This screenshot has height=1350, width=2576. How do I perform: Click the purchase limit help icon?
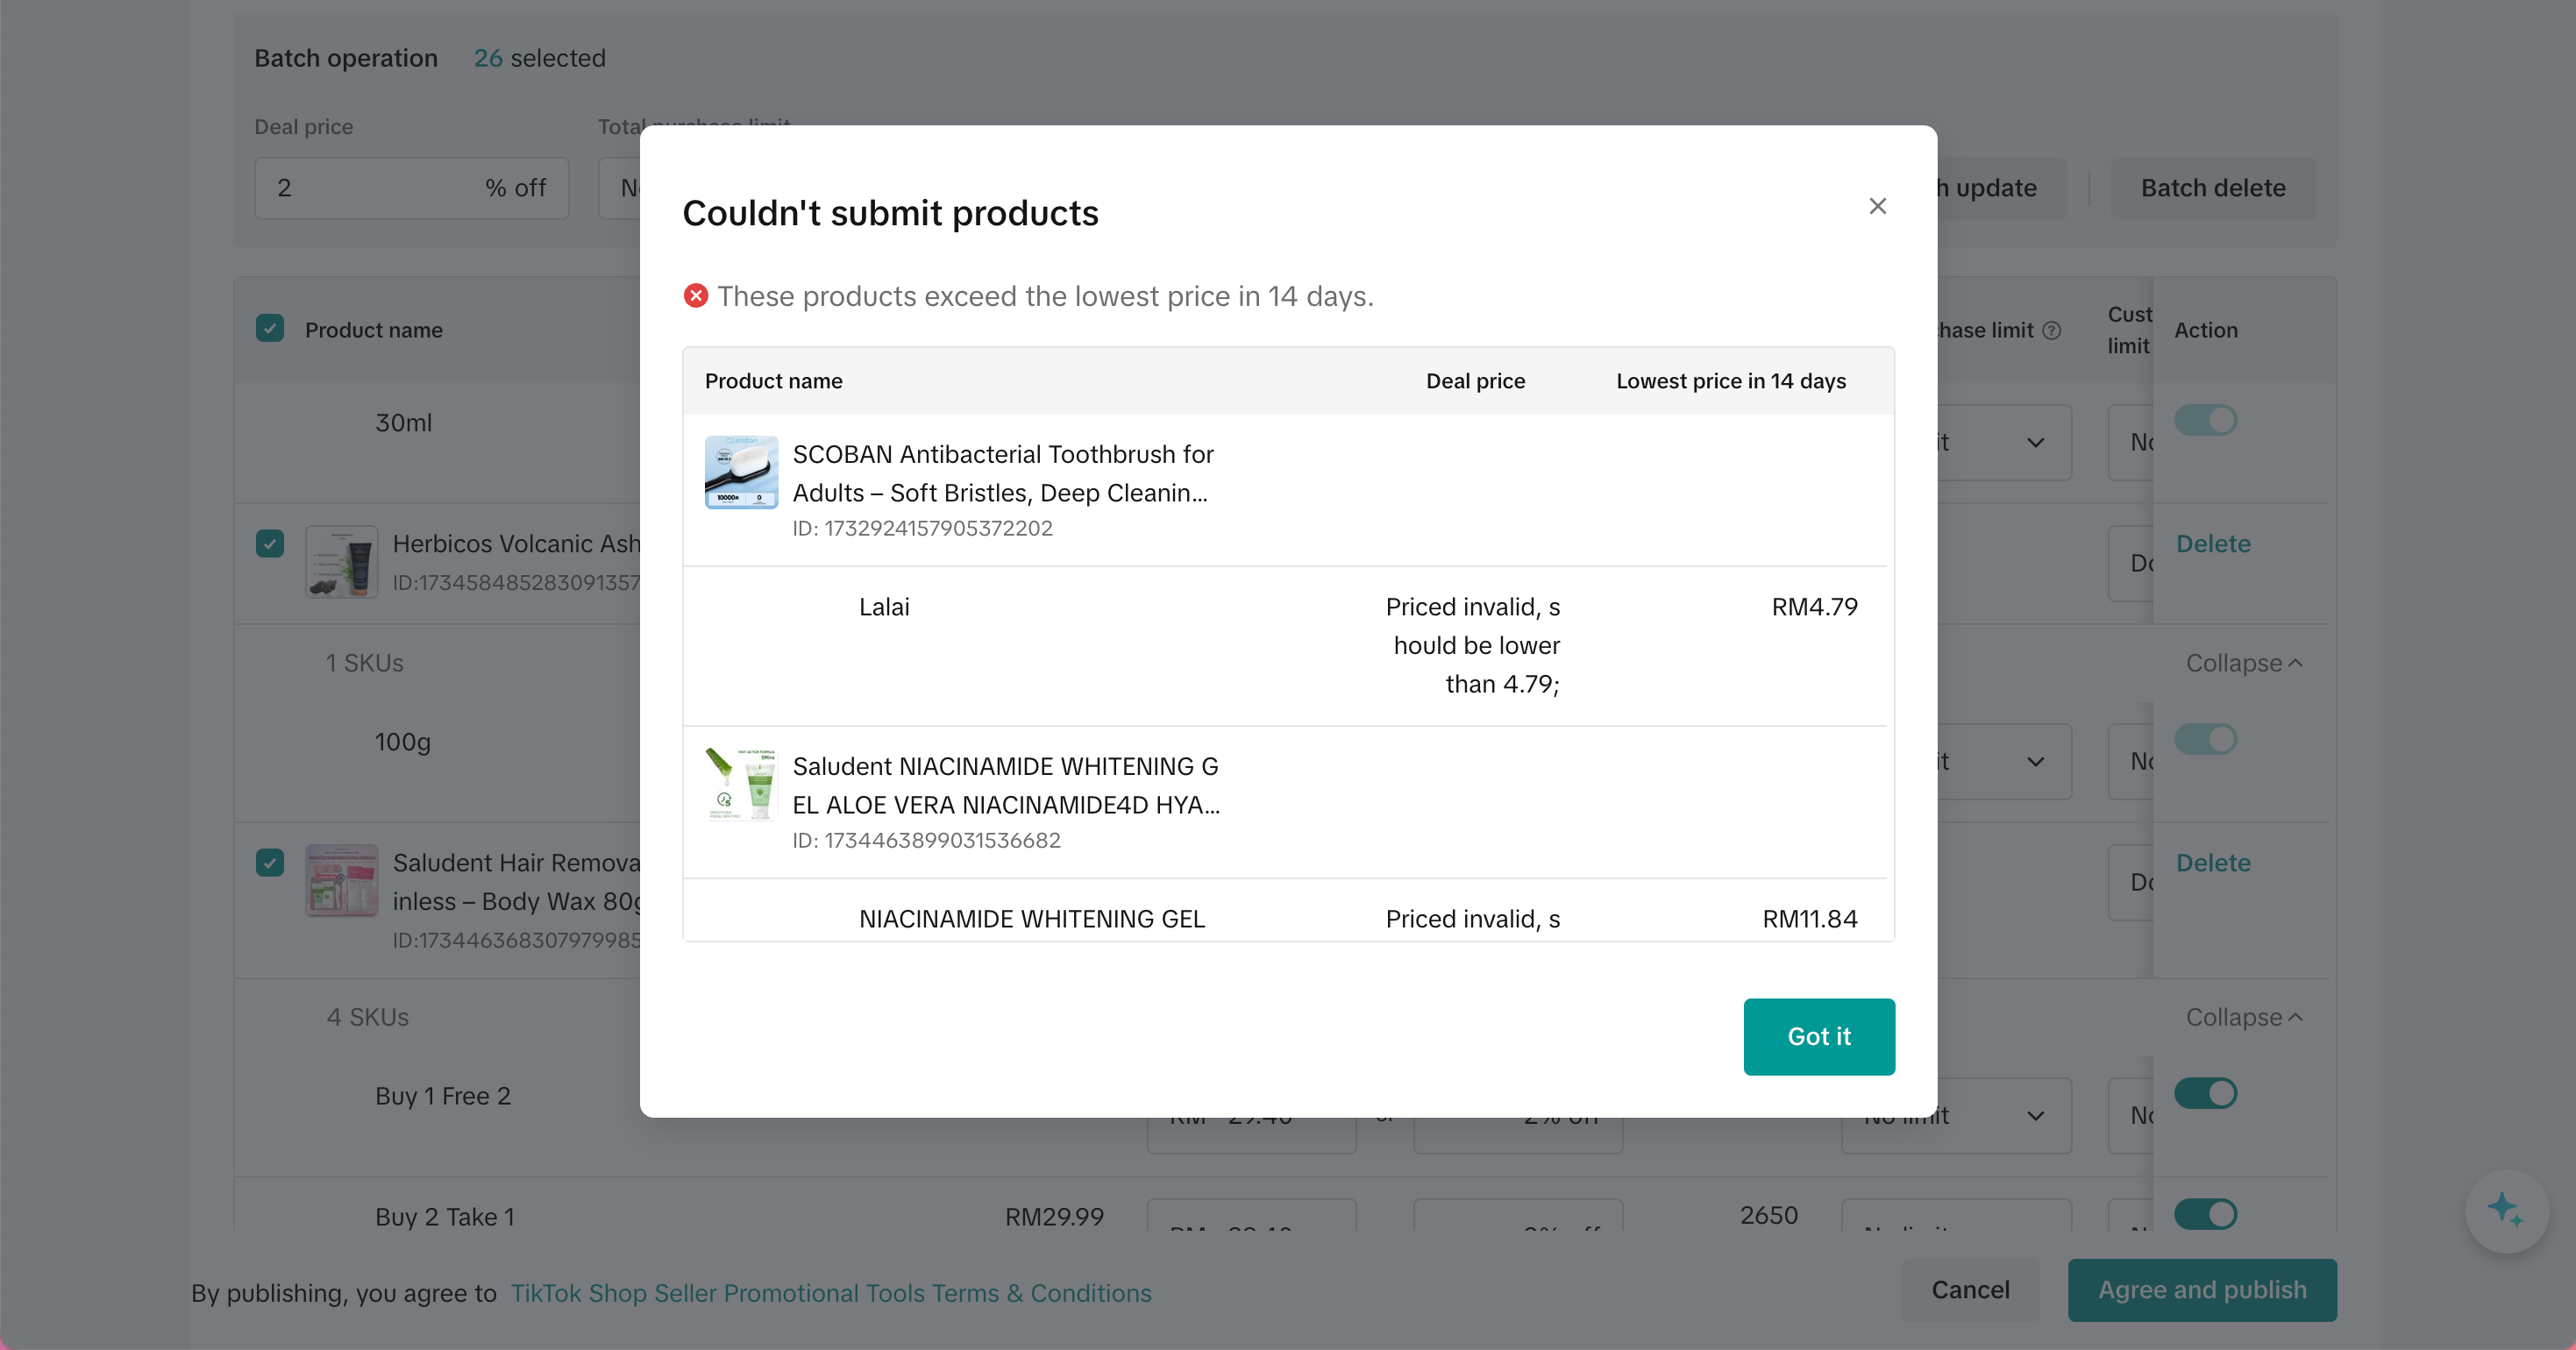(2051, 330)
